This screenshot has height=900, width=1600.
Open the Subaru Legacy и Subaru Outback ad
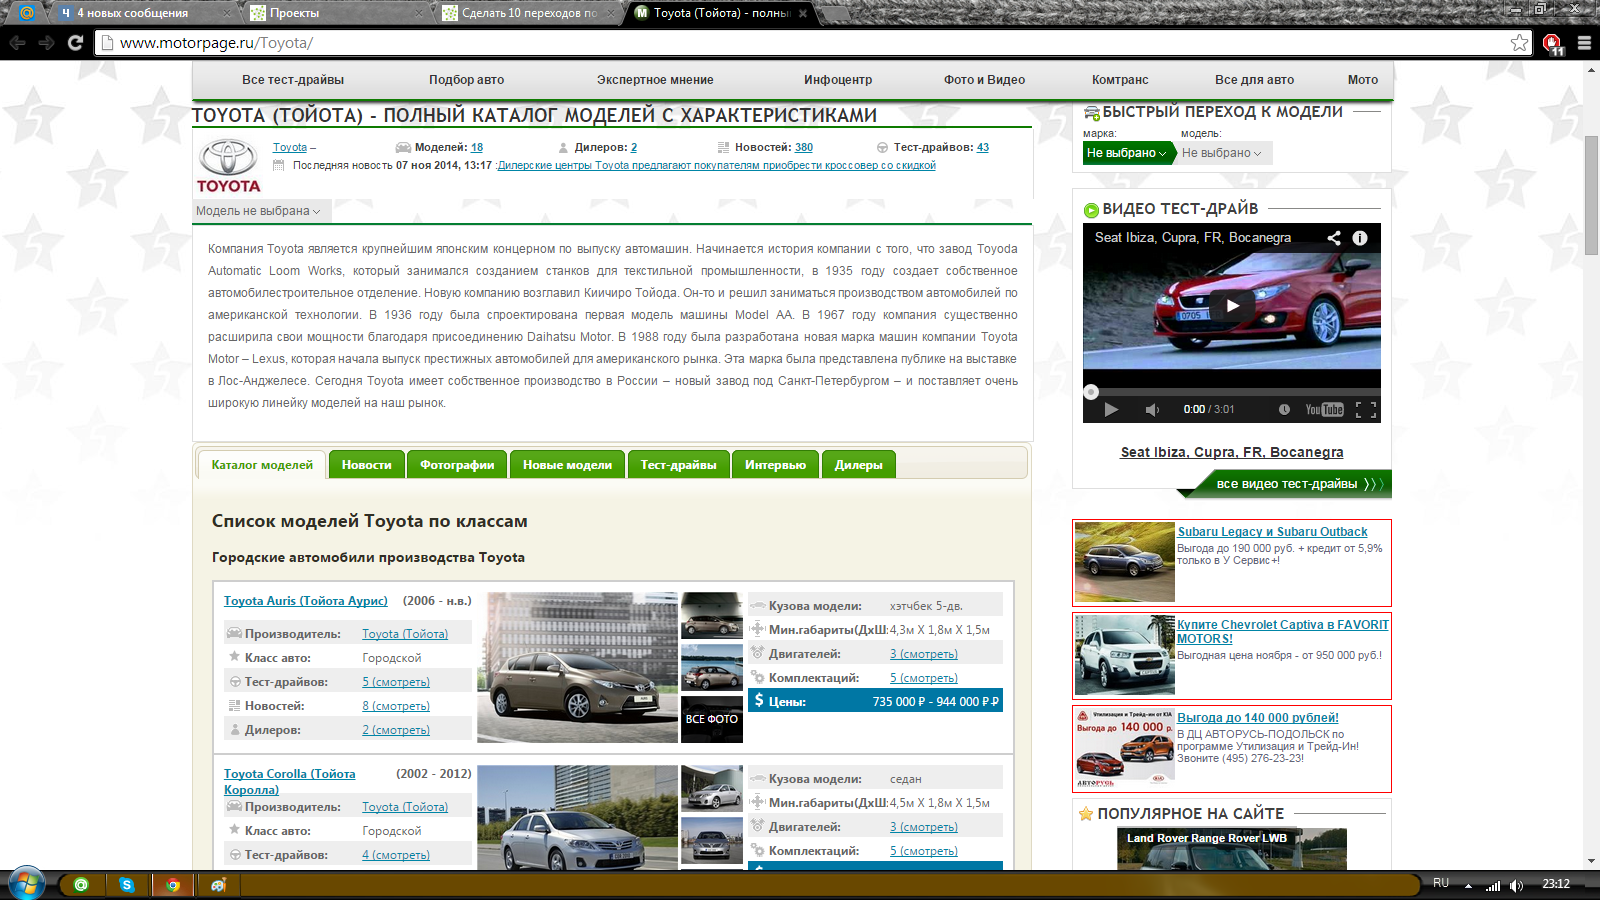tap(1272, 532)
